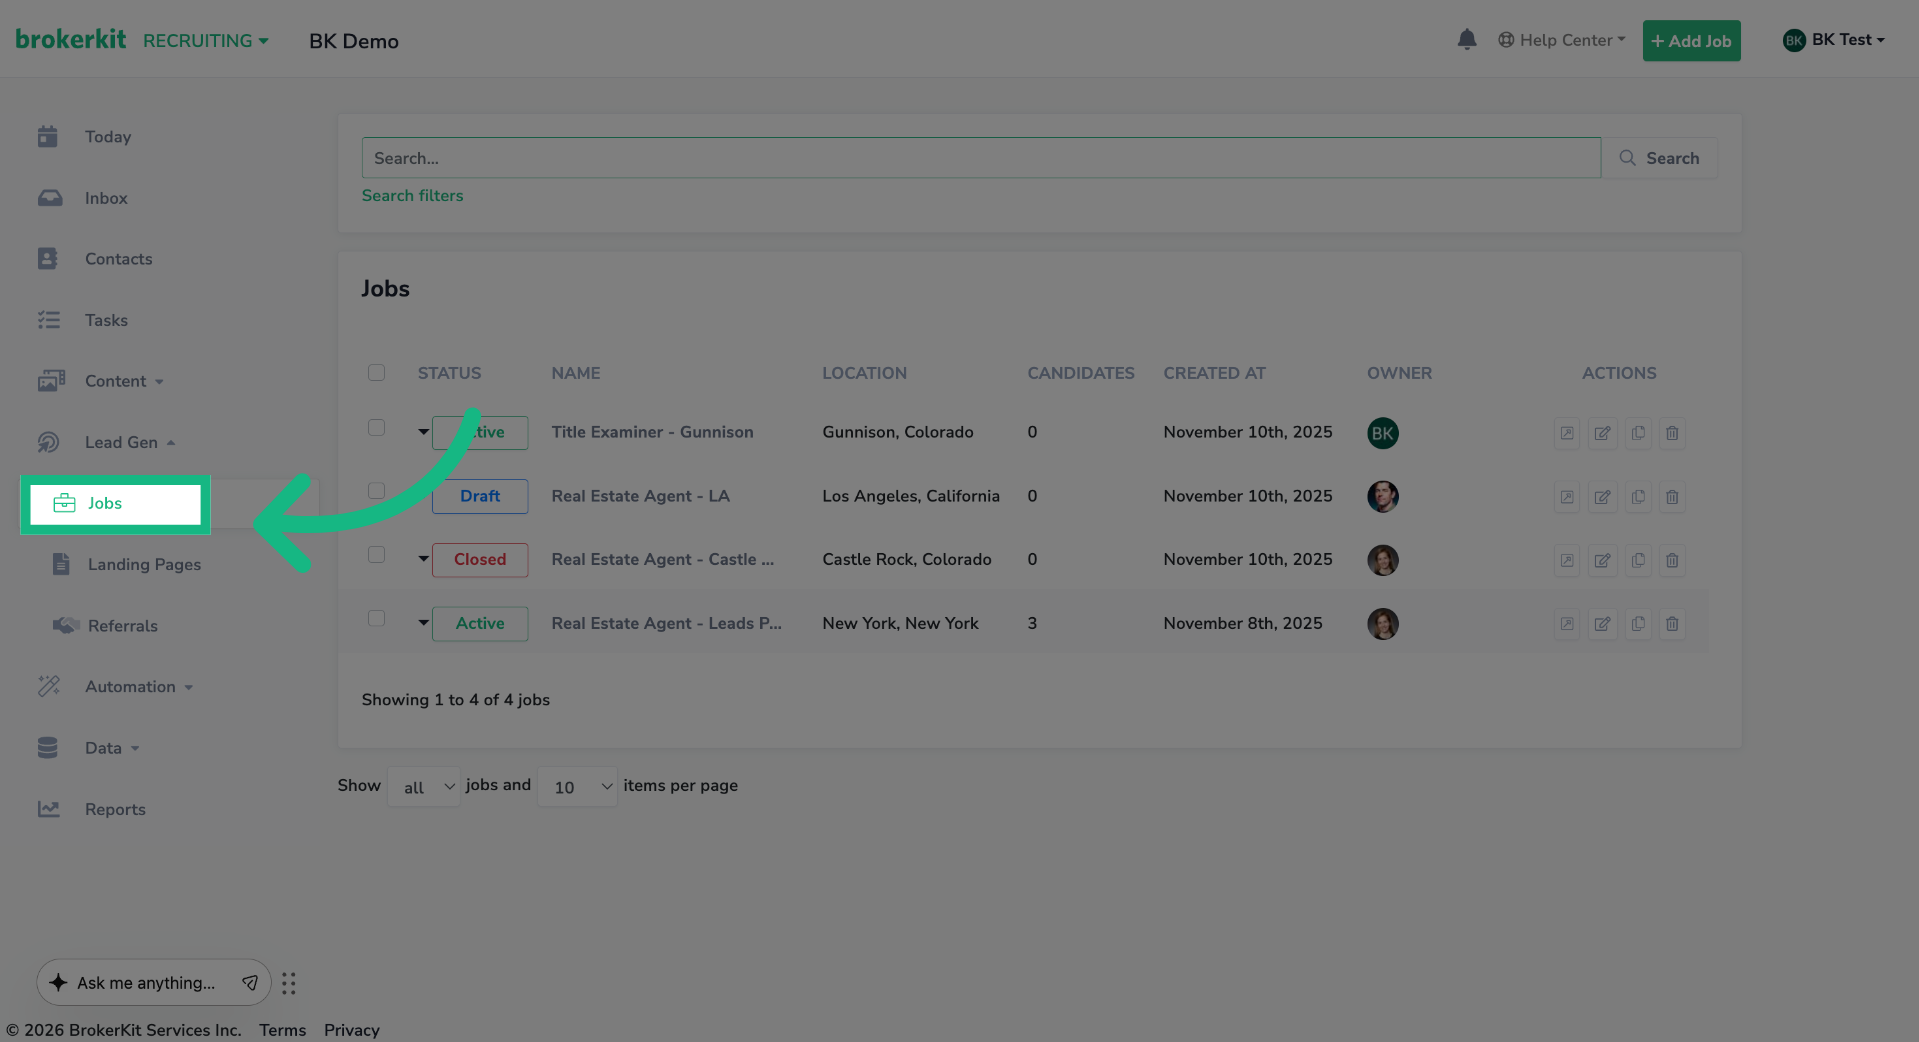This screenshot has height=1042, width=1919.
Task: Expand the Closed status dropdown arrow
Action: pos(423,559)
